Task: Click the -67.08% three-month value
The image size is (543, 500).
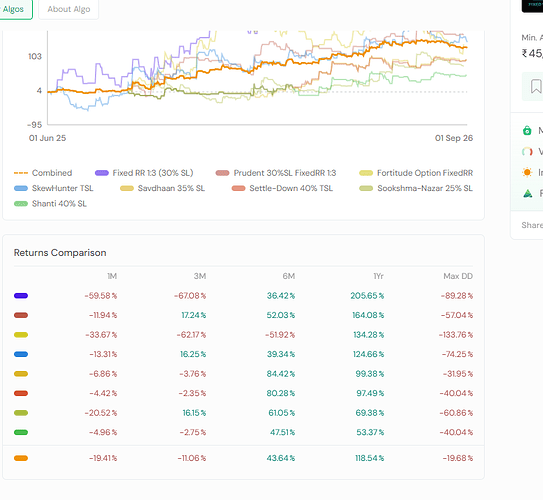Action: [x=190, y=296]
